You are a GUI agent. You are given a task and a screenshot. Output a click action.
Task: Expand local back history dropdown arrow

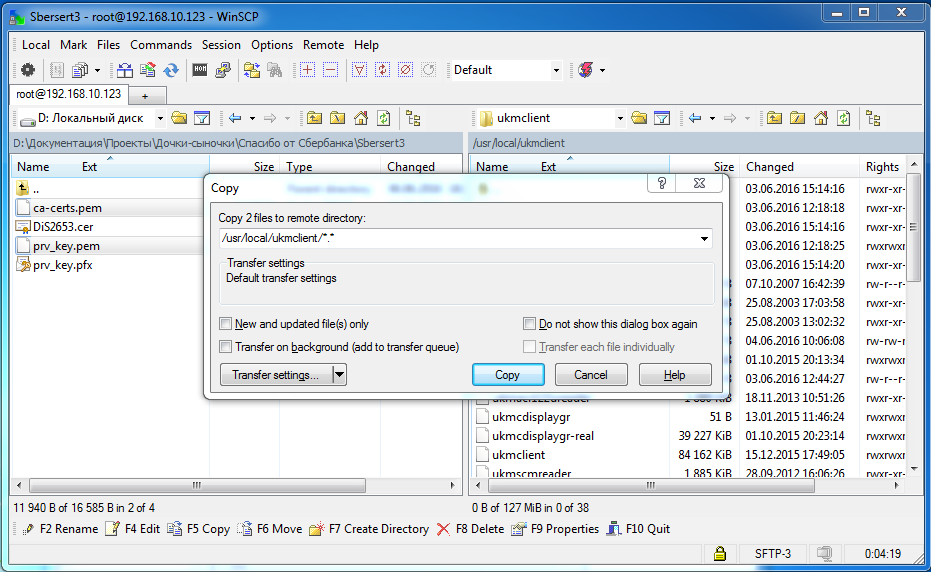(252, 118)
